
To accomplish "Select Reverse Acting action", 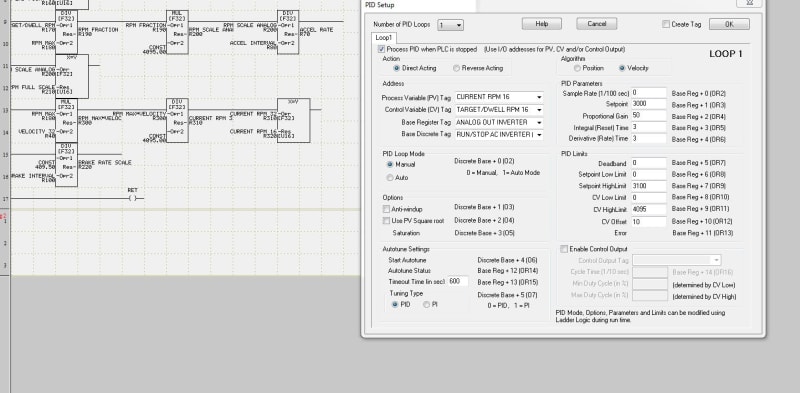I will pos(456,68).
